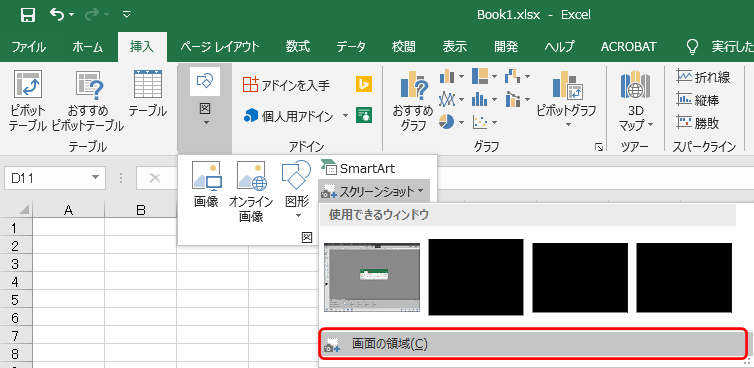The image size is (754, 368).
Task: Click the People Graph add-in icon
Action: (x=364, y=114)
